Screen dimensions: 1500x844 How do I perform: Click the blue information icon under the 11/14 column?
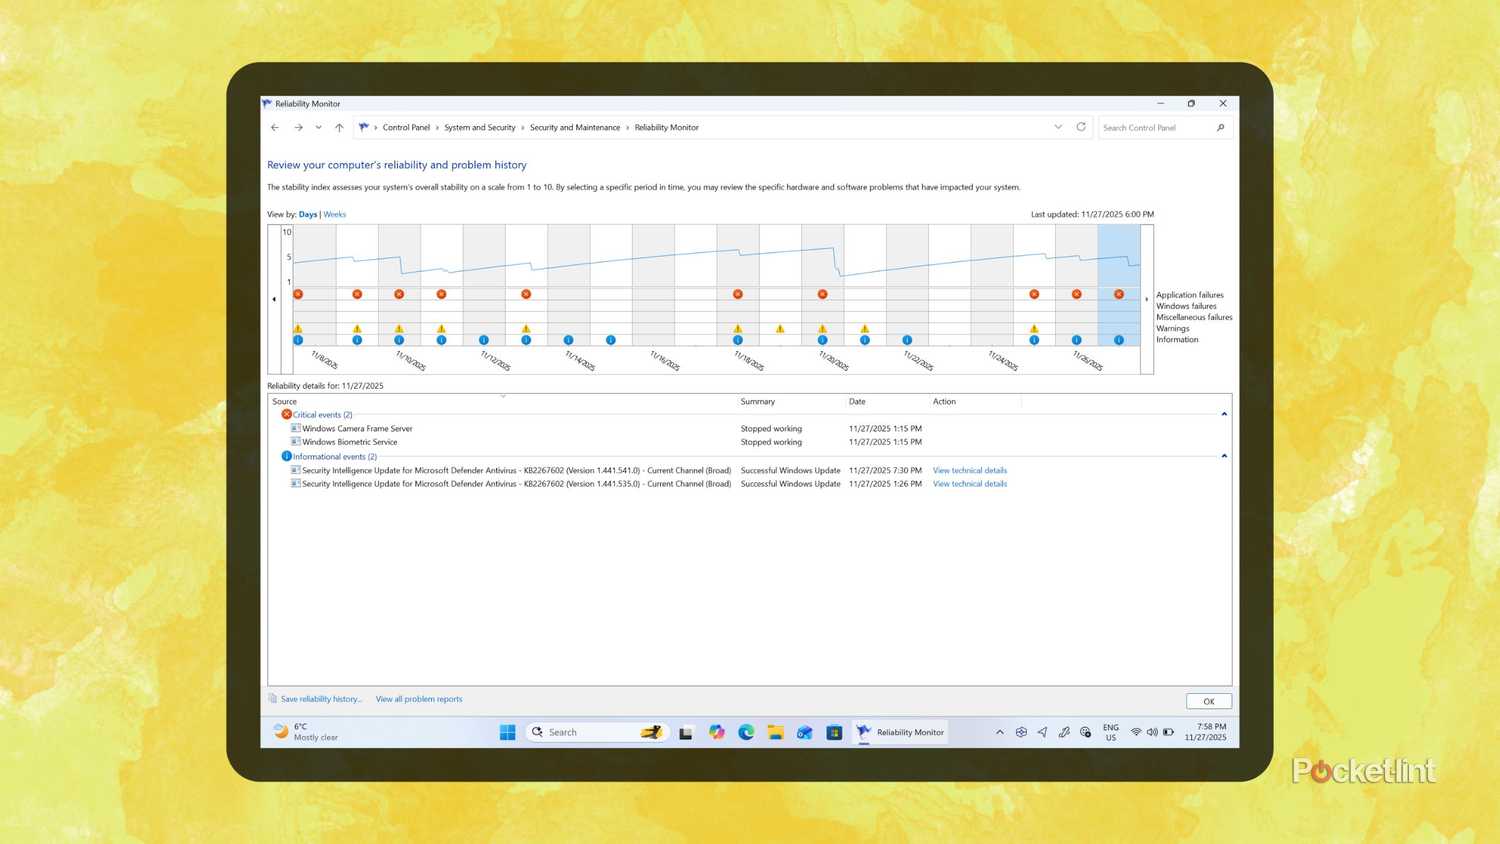click(x=568, y=340)
